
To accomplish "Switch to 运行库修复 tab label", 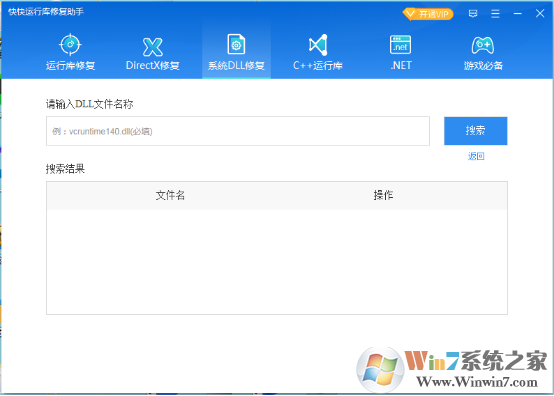I will point(70,66).
